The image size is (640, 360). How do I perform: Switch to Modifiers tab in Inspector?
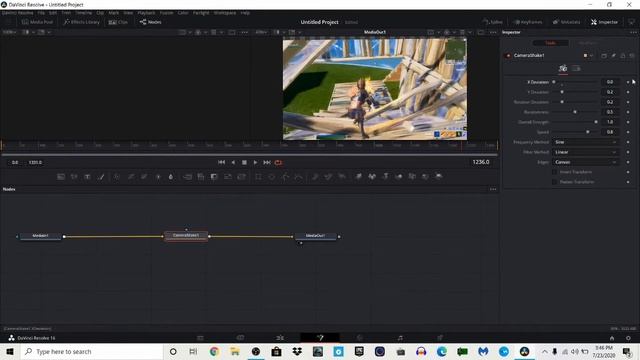point(587,43)
